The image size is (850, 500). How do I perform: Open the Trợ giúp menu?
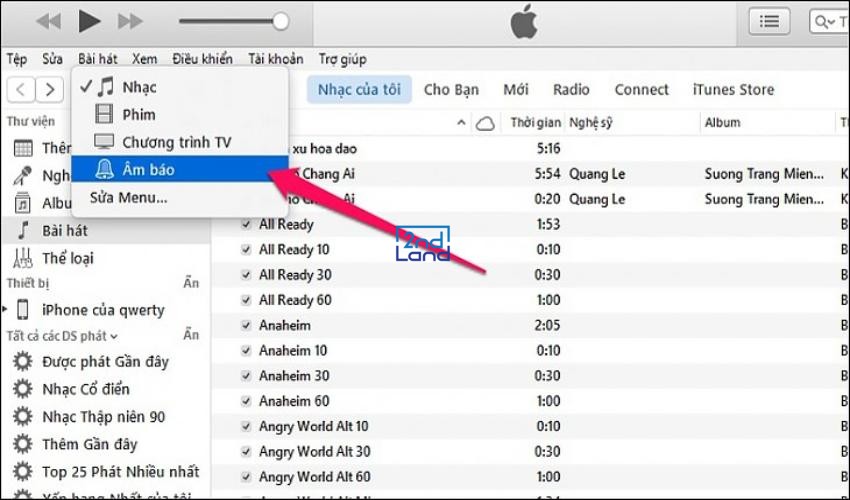pyautogui.click(x=342, y=59)
